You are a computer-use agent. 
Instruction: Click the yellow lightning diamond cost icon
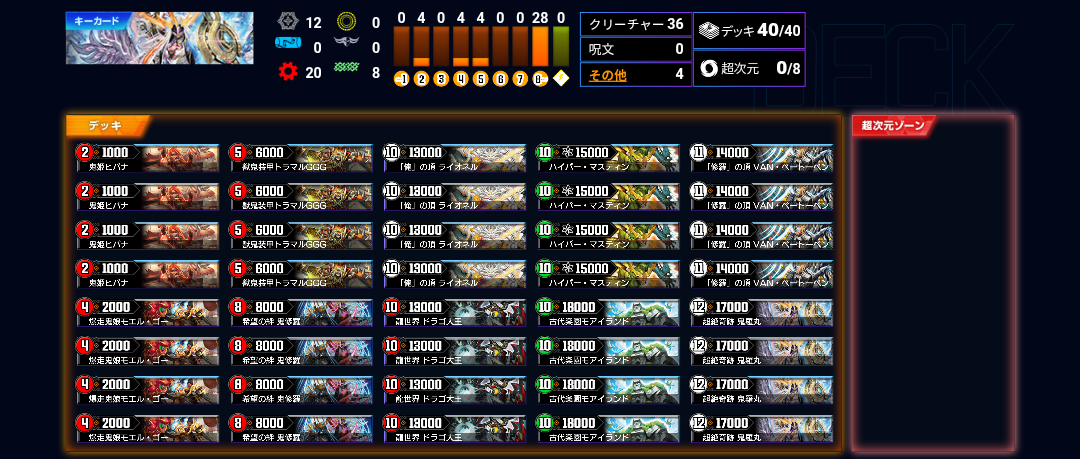tap(561, 79)
